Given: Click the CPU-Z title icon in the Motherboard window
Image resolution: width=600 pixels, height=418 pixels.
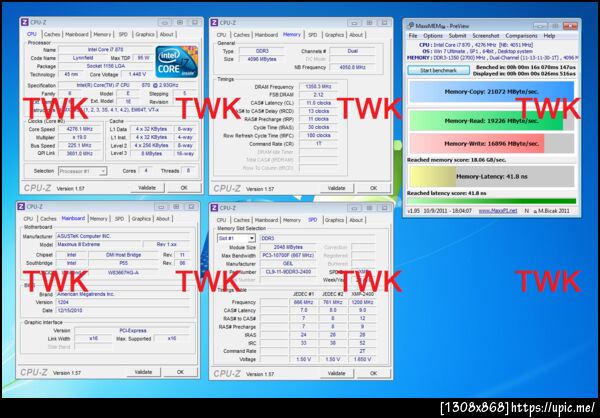Looking at the screenshot, I should (21, 207).
